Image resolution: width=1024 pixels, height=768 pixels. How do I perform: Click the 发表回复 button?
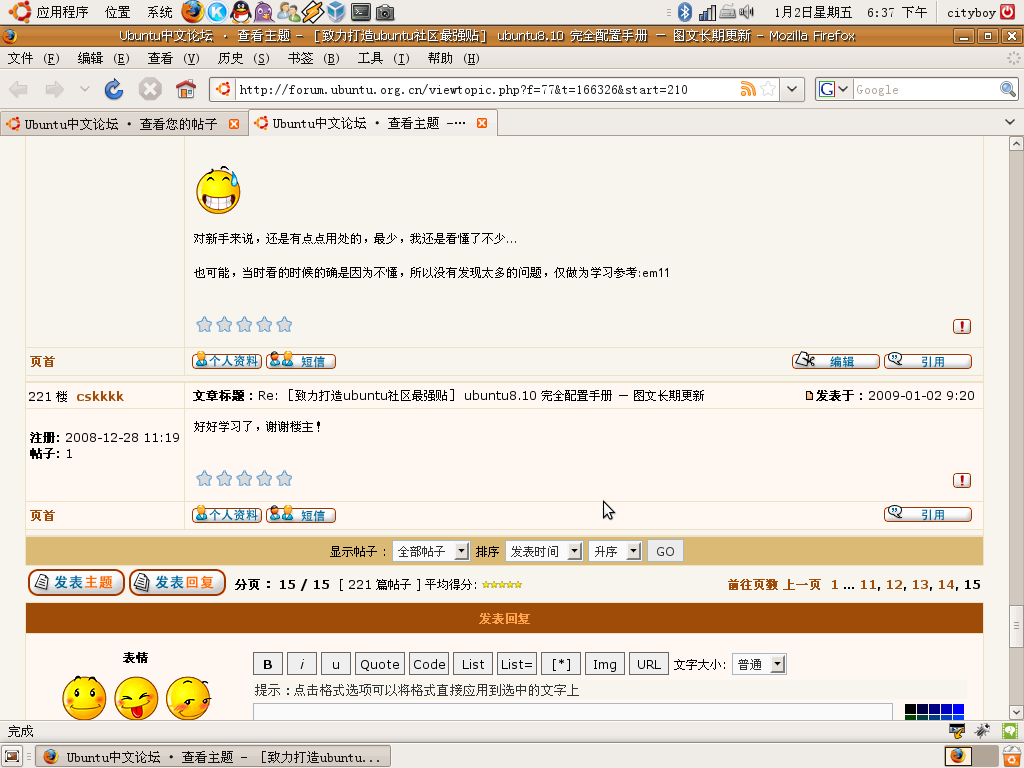point(177,583)
